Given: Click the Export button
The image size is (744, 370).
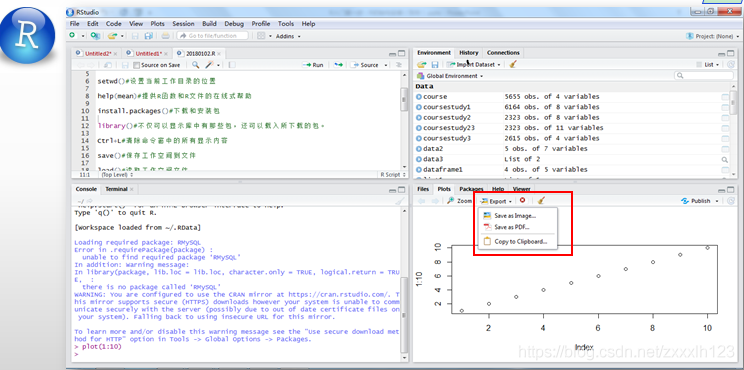Looking at the screenshot, I should point(496,201).
